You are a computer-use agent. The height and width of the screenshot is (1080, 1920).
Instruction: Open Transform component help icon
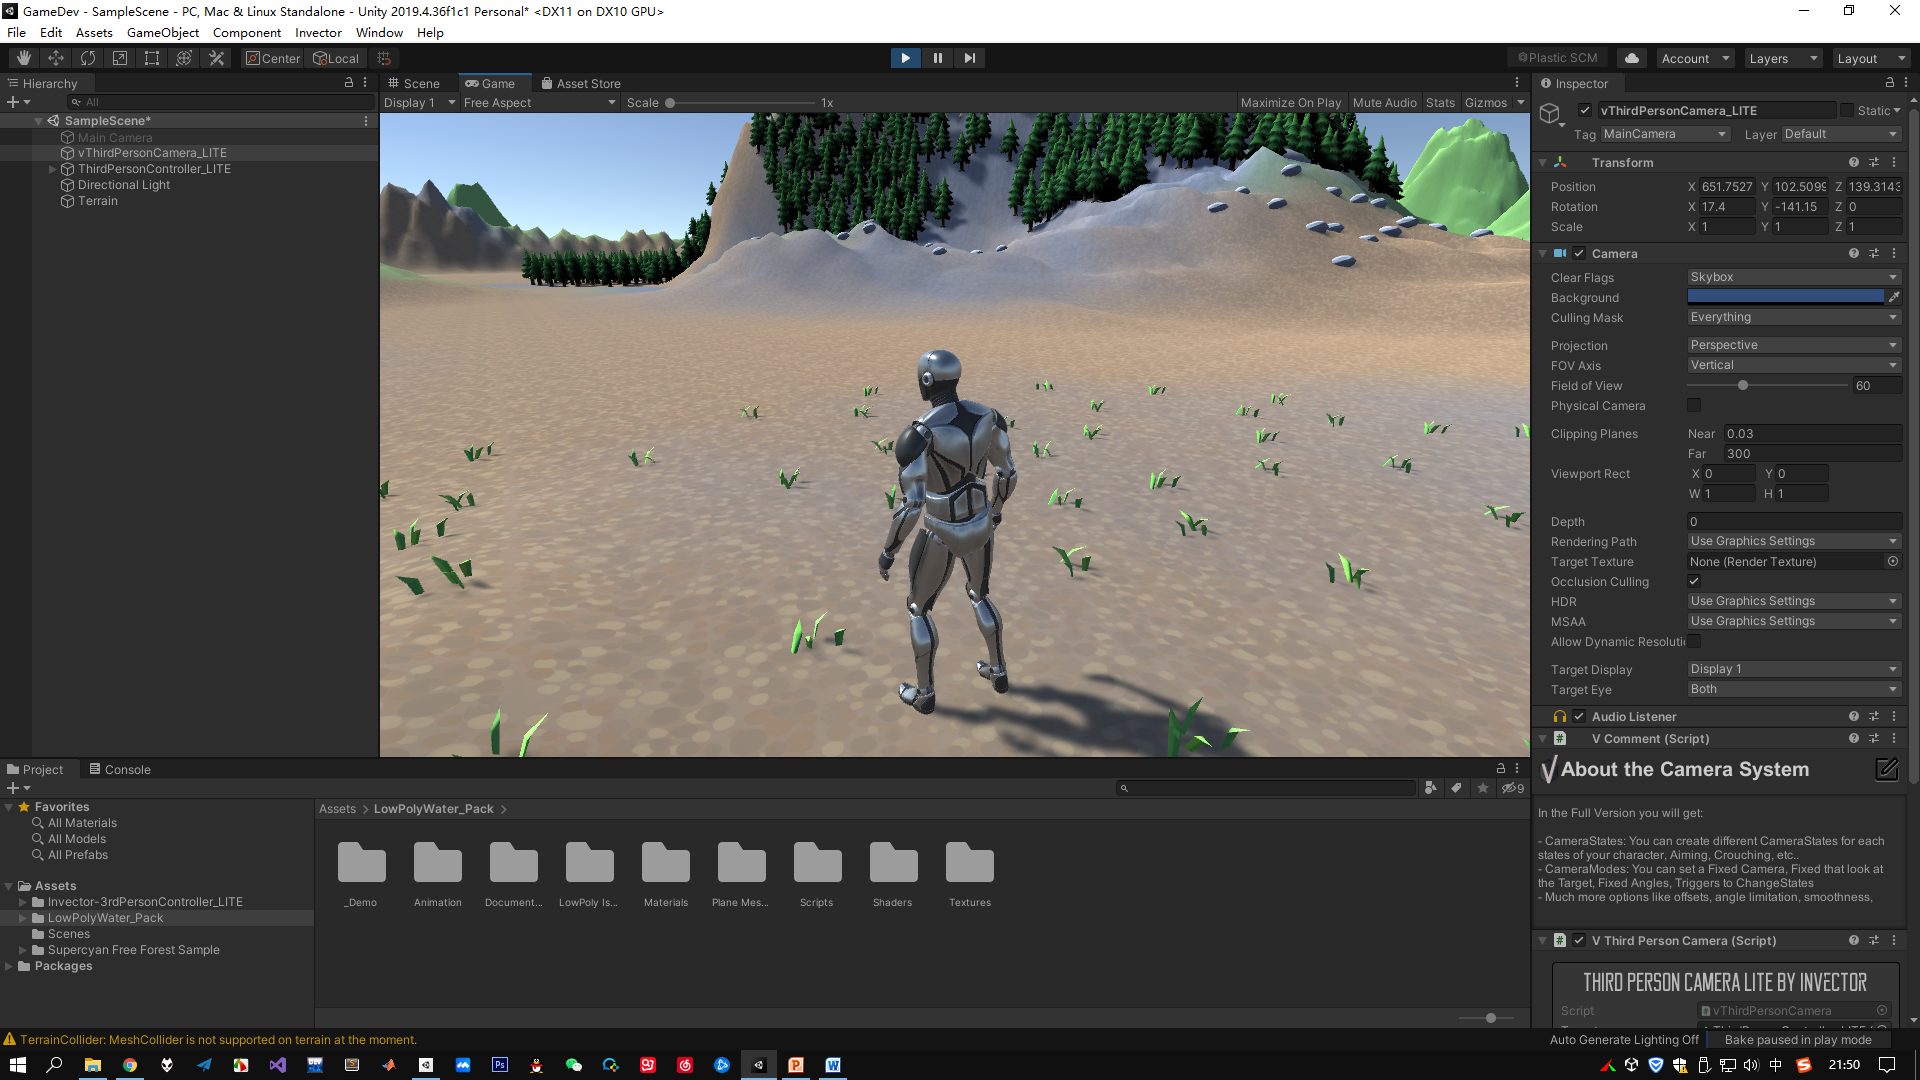coord(1854,162)
